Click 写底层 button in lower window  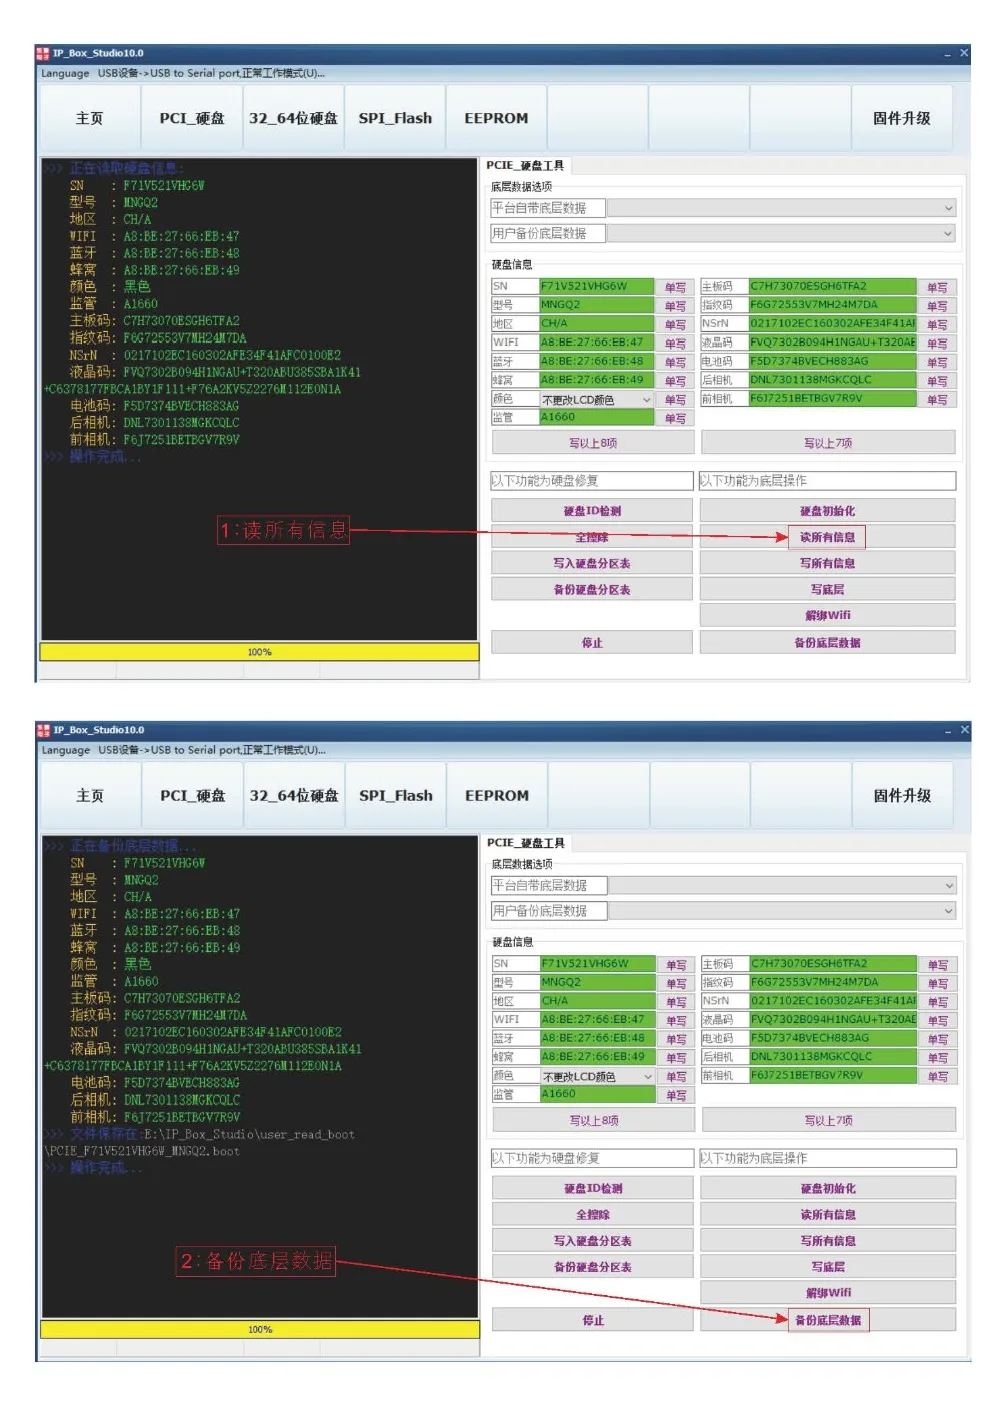click(828, 1267)
